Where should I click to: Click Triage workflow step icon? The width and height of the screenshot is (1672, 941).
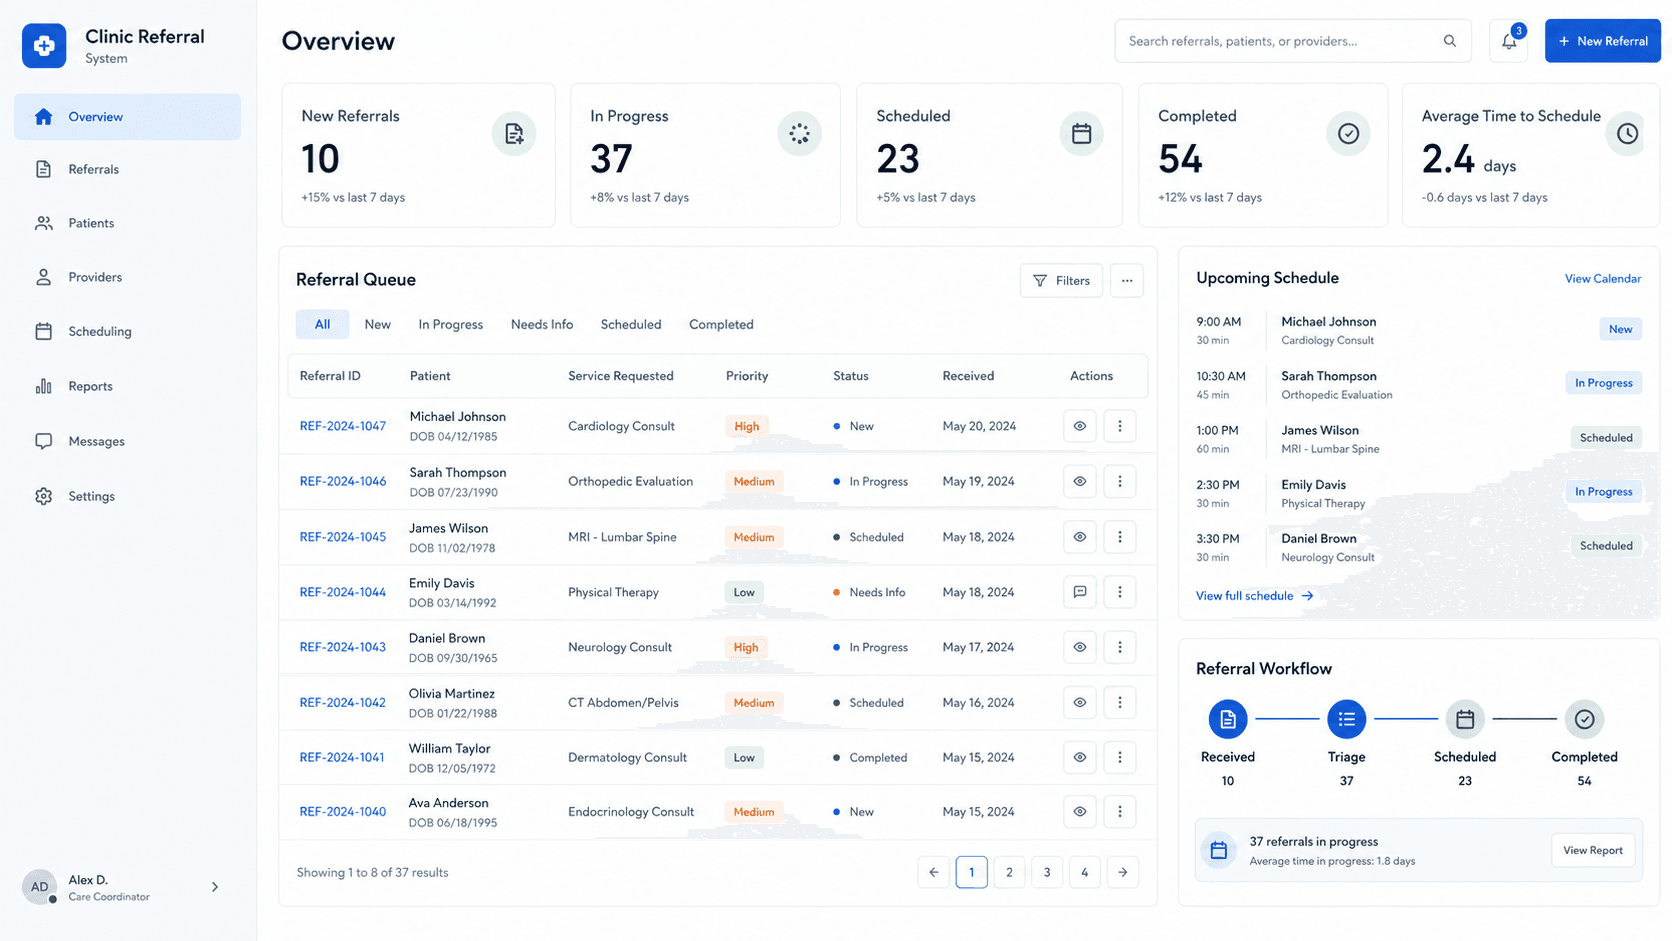pos(1346,719)
